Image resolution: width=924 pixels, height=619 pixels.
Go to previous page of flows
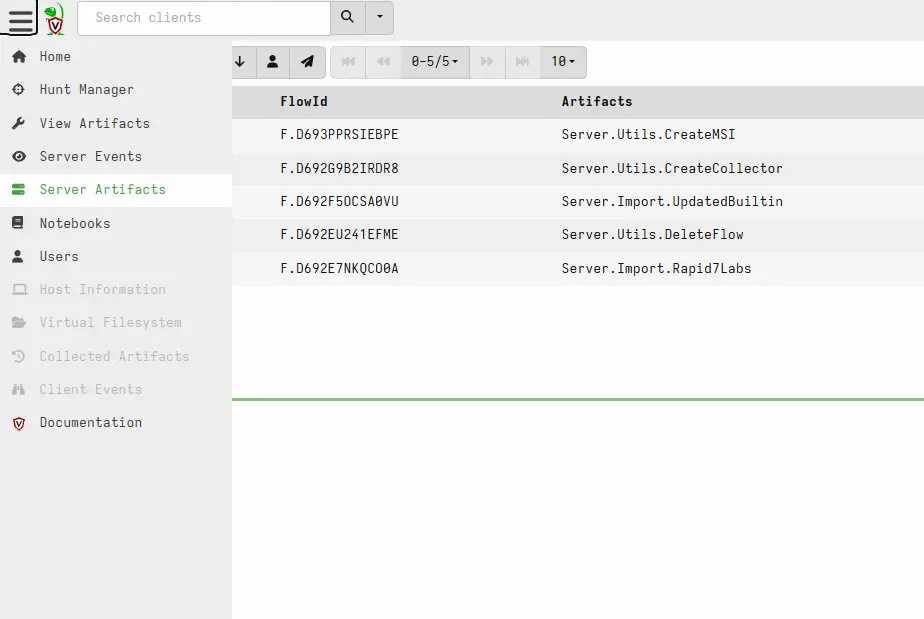tap(384, 62)
